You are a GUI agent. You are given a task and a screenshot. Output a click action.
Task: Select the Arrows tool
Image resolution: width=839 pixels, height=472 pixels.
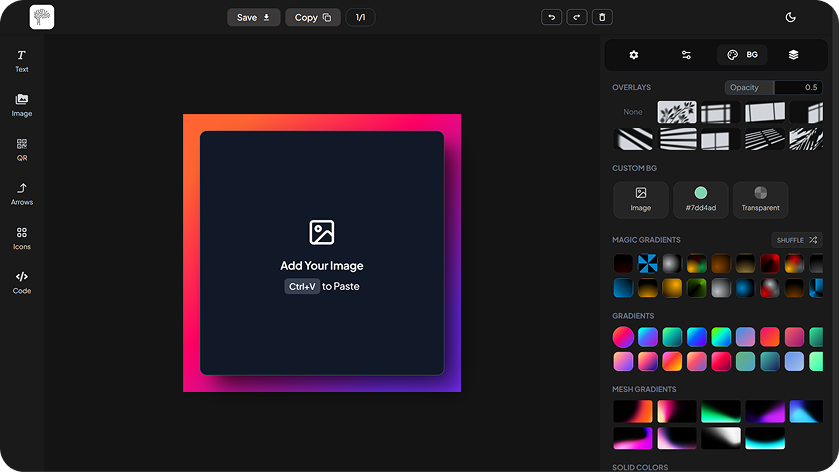[21, 194]
